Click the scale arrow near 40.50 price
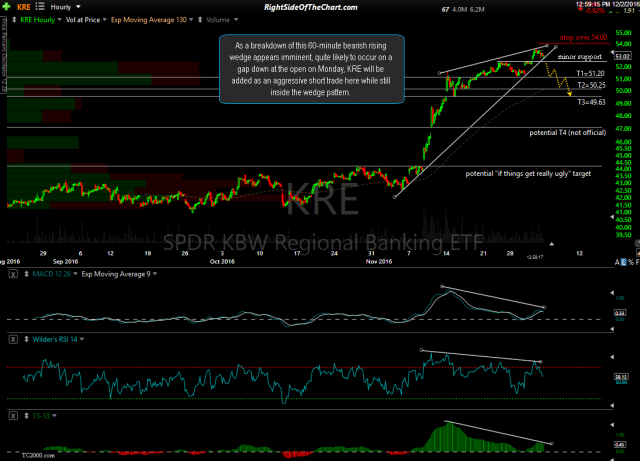640x461 pixels. [612, 217]
